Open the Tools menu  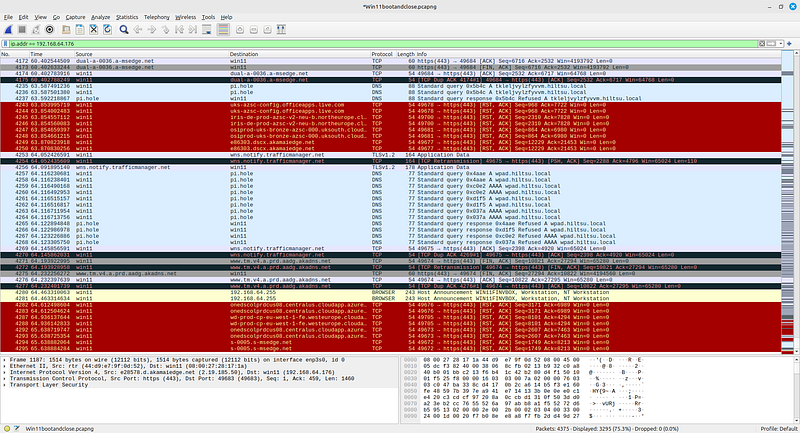coord(208,17)
